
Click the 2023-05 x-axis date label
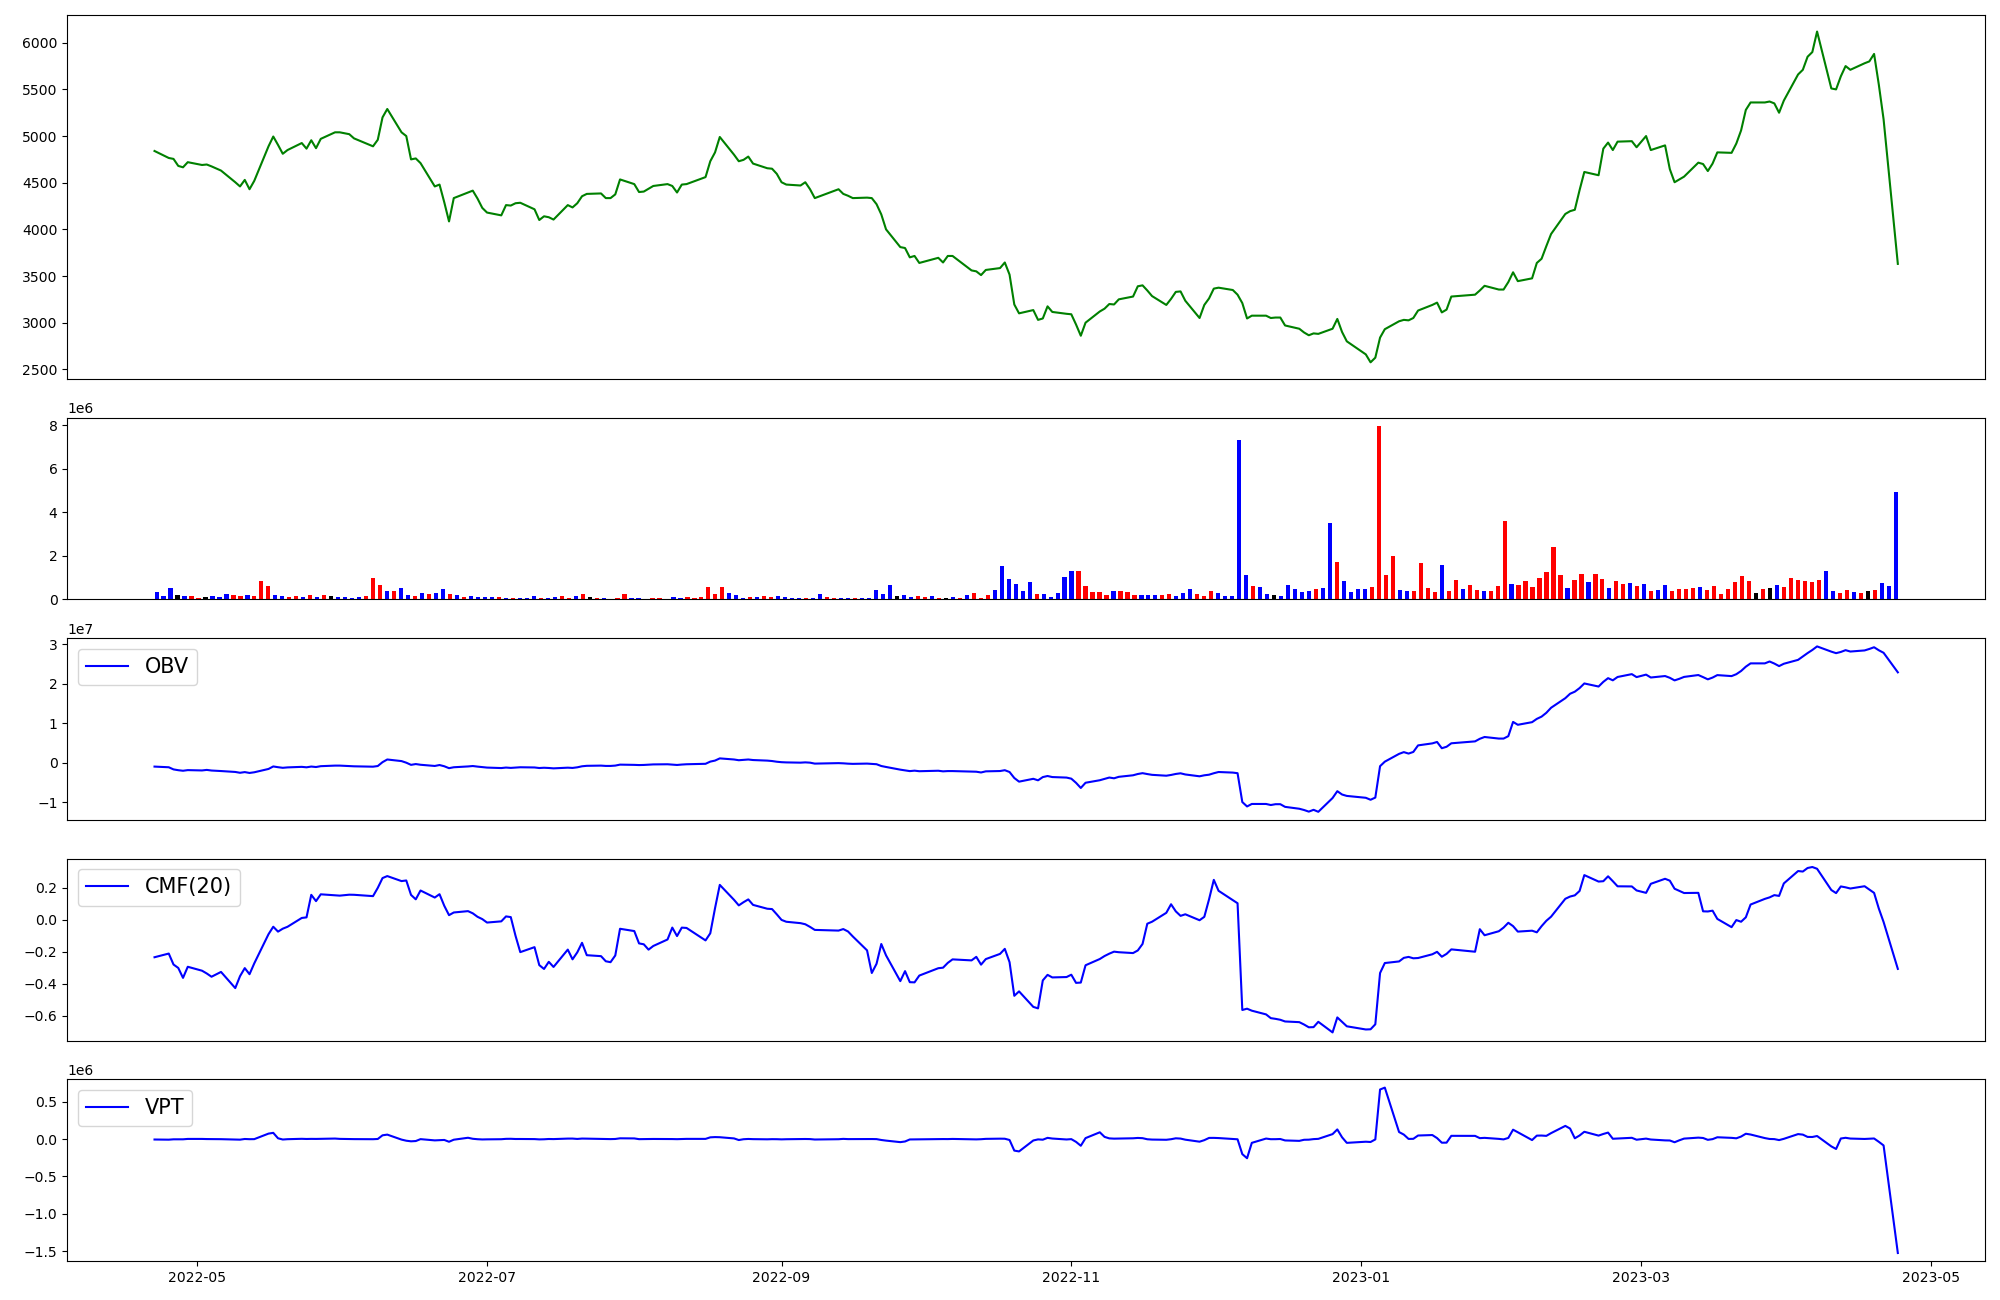click(x=1930, y=1277)
